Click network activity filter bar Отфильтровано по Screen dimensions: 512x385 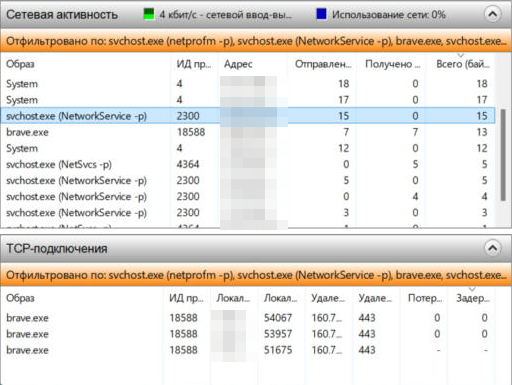[256, 41]
